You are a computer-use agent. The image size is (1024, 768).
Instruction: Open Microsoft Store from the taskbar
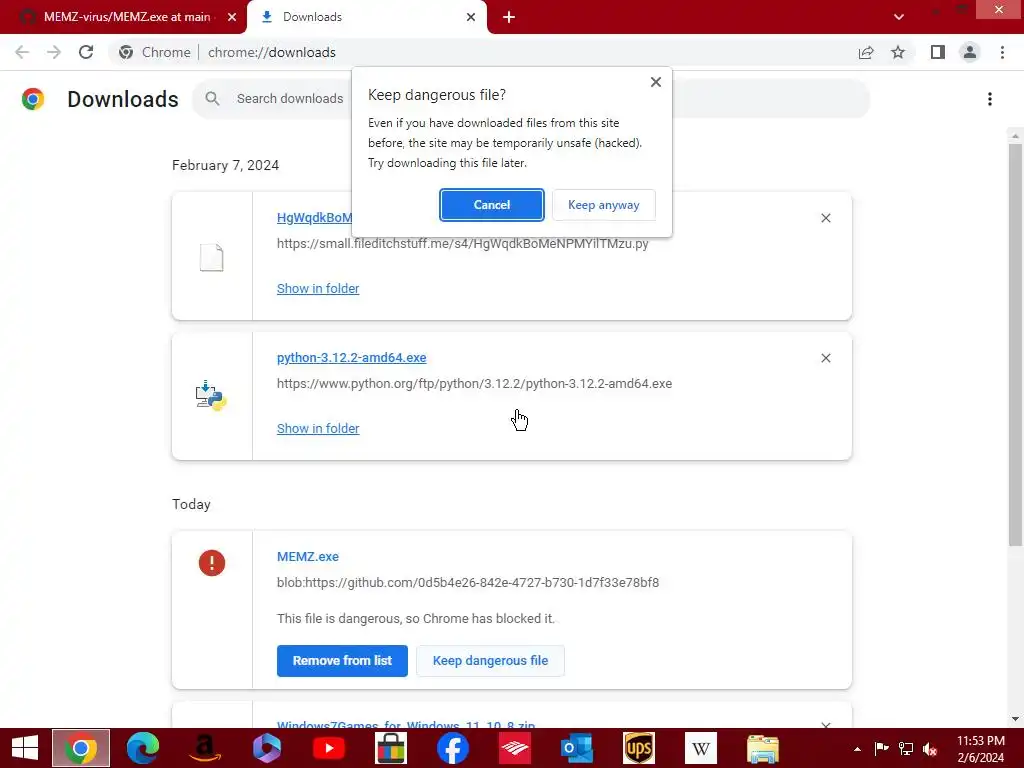[391, 748]
